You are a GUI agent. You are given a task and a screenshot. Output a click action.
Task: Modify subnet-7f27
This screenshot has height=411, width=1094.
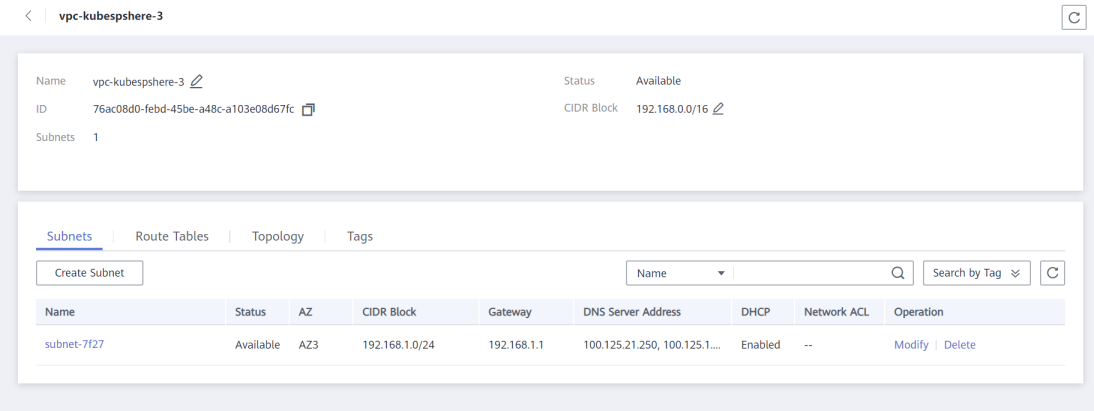click(911, 345)
